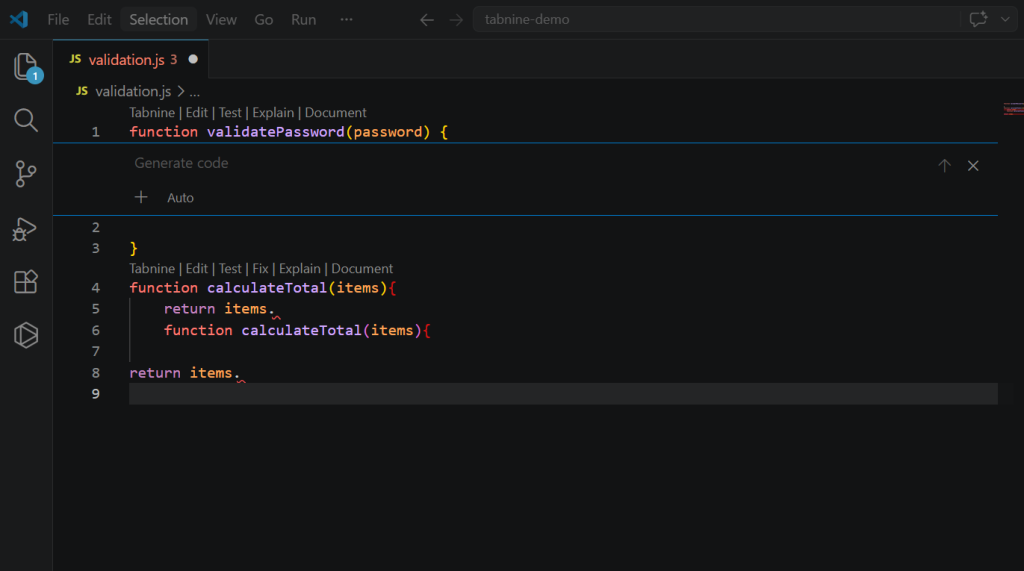Go forward with the right arrow
Viewport: 1024px width, 571px height.
456,20
